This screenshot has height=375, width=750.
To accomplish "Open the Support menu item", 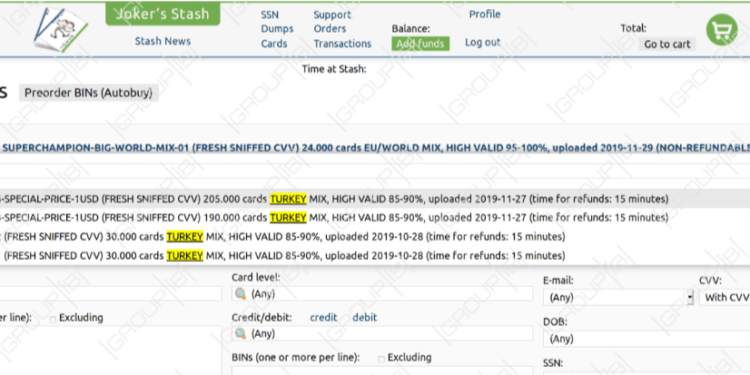I will [x=332, y=15].
